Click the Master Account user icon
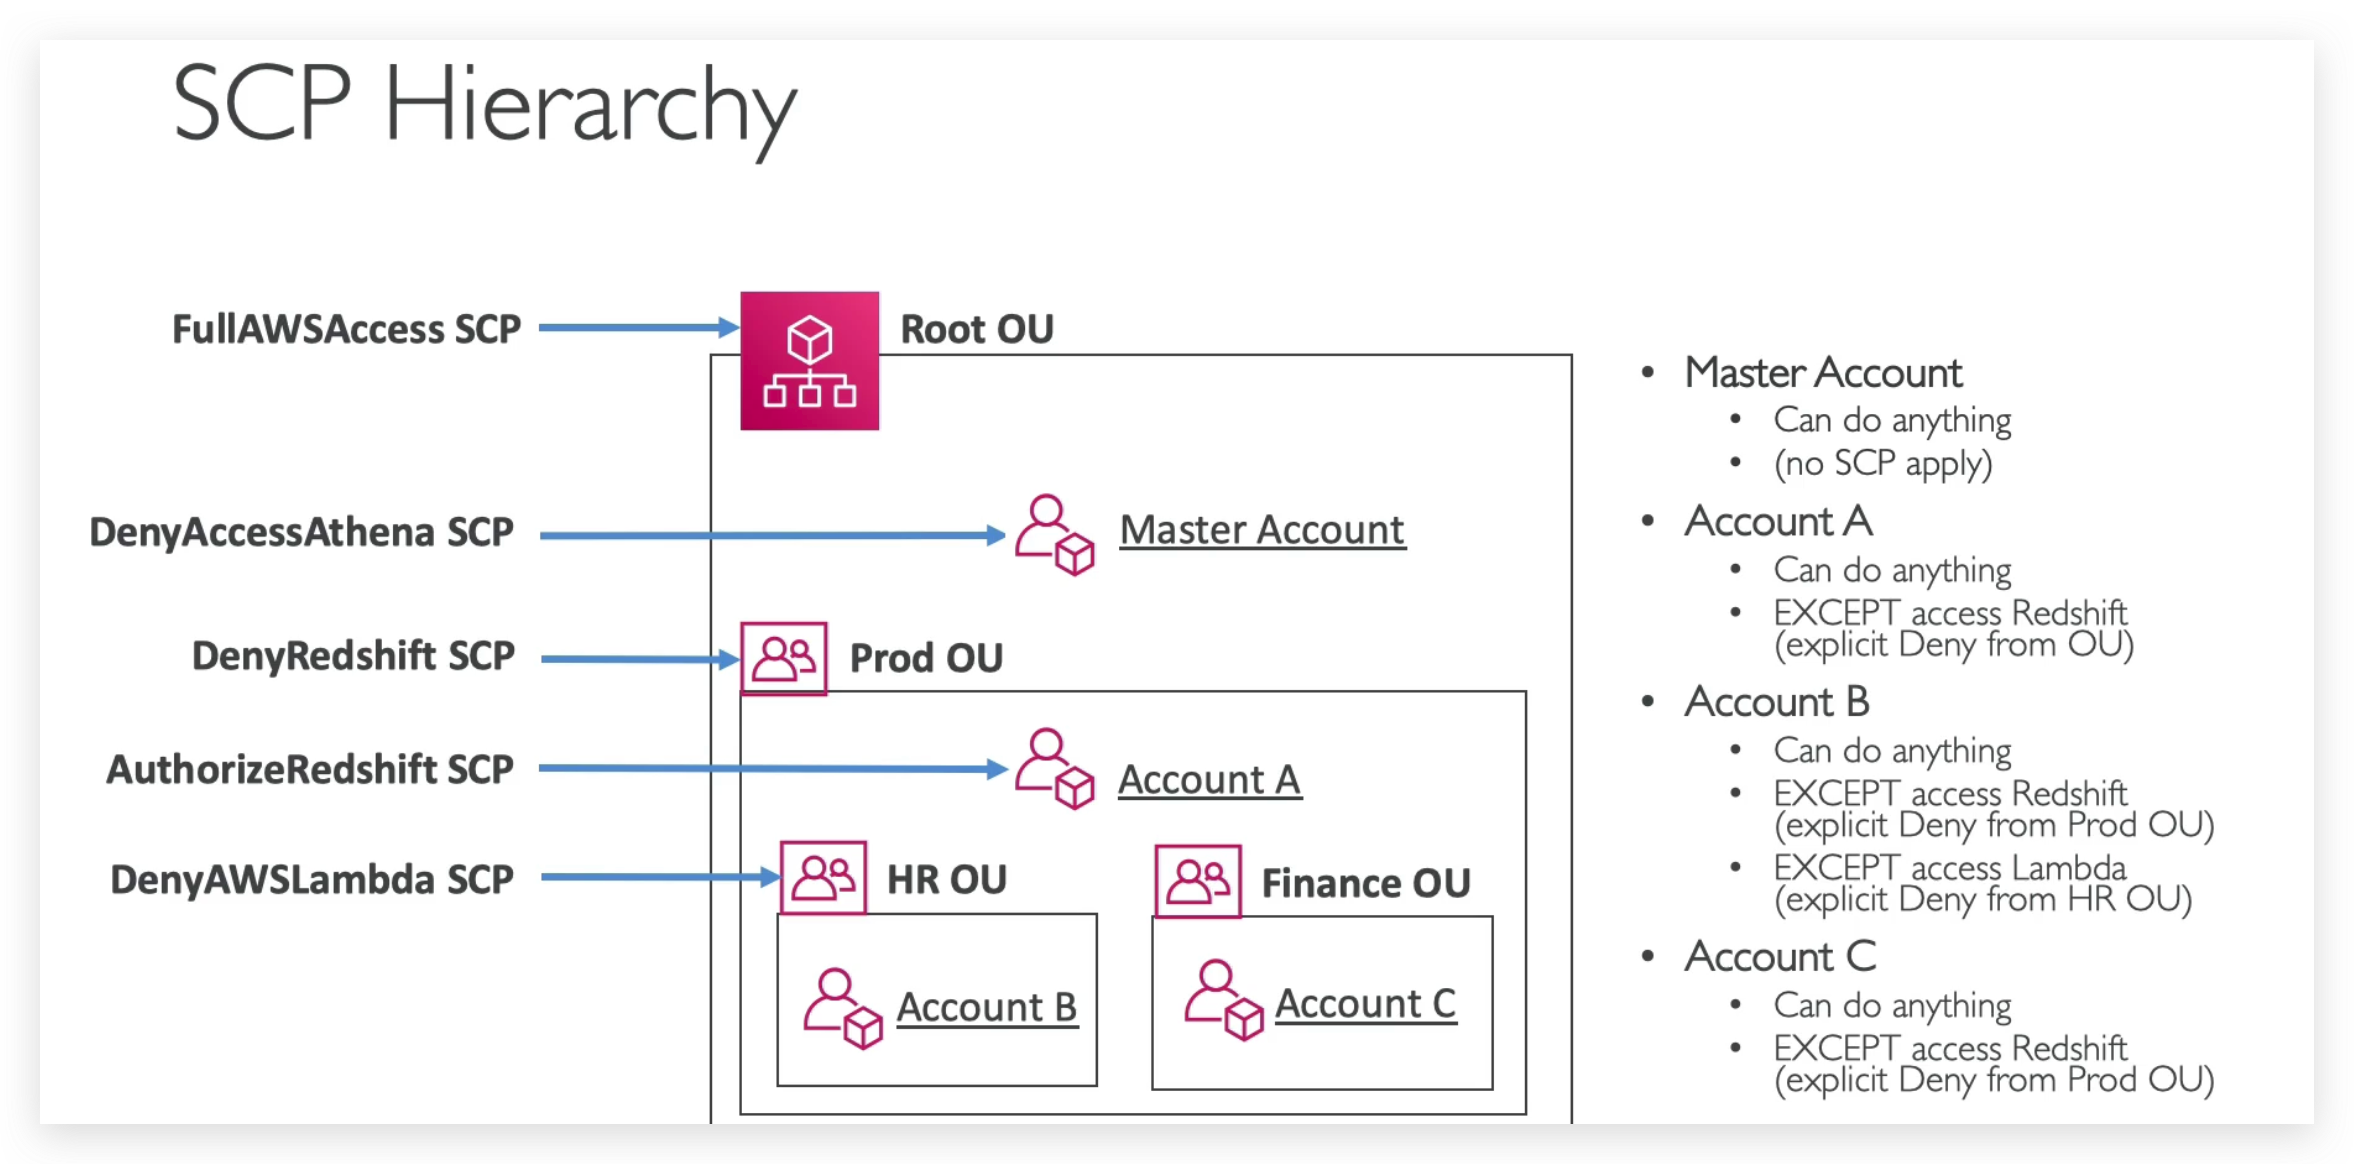The width and height of the screenshot is (2354, 1164). [1054, 534]
